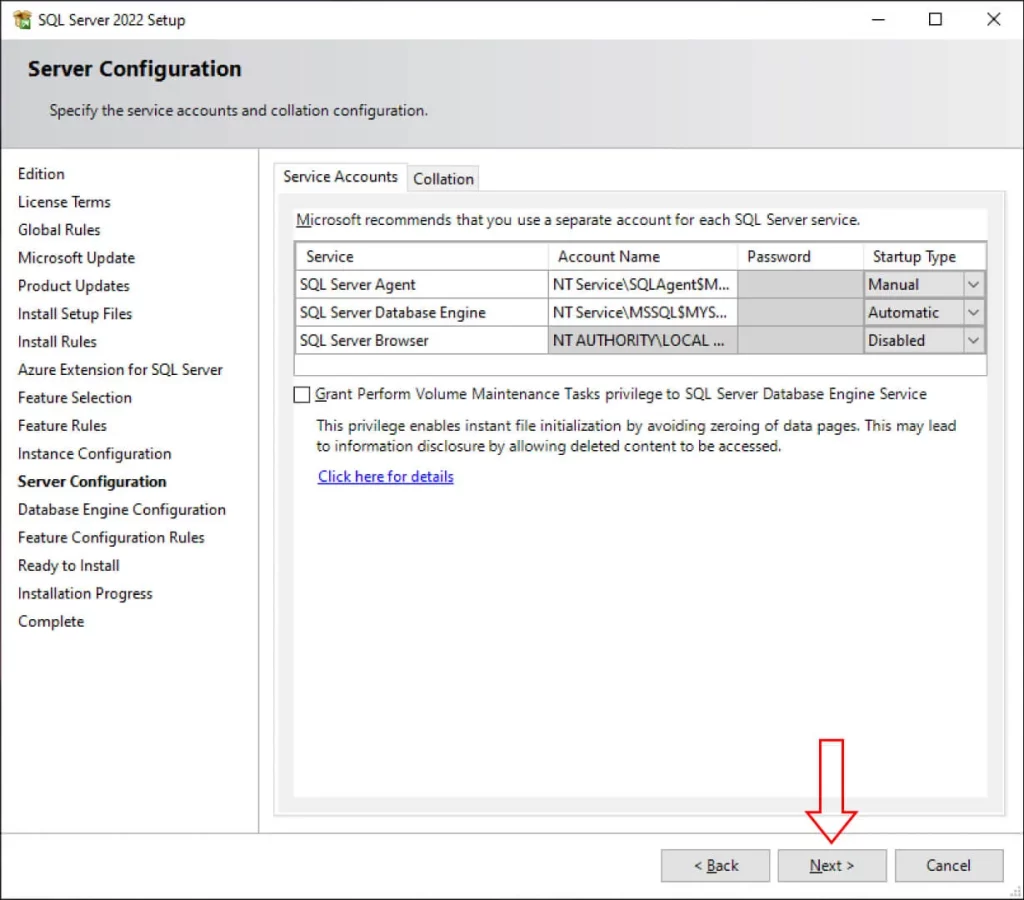Enable Grant Perform Volume Maintenance Tasks privilege
Screen dimensions: 1024x900
click(x=301, y=394)
